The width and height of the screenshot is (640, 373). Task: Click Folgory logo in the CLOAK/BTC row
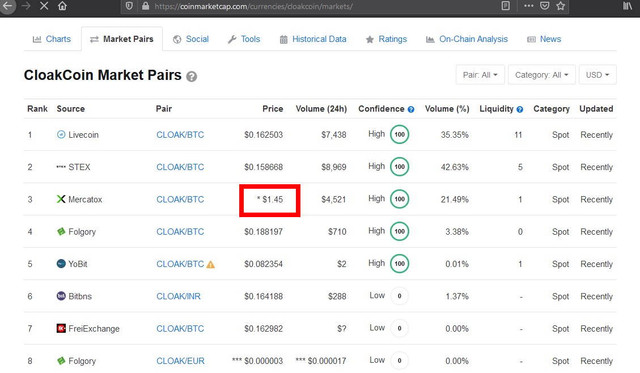61,231
